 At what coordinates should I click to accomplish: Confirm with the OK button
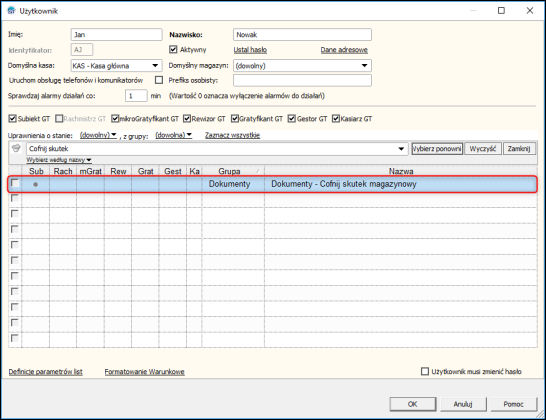tap(413, 404)
